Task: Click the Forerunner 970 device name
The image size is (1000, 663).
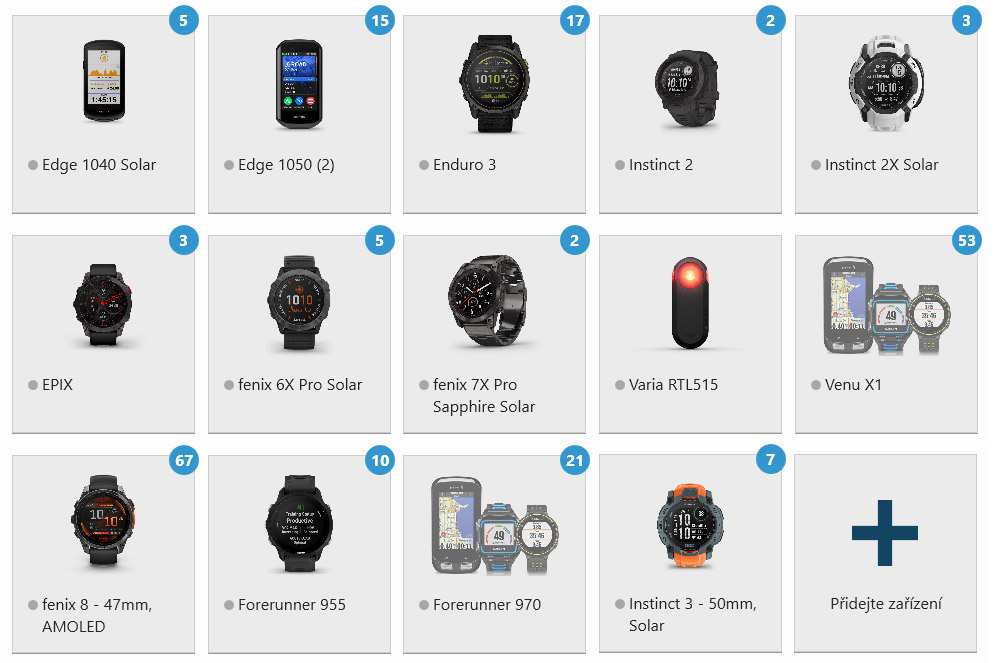Action: pyautogui.click(x=487, y=604)
